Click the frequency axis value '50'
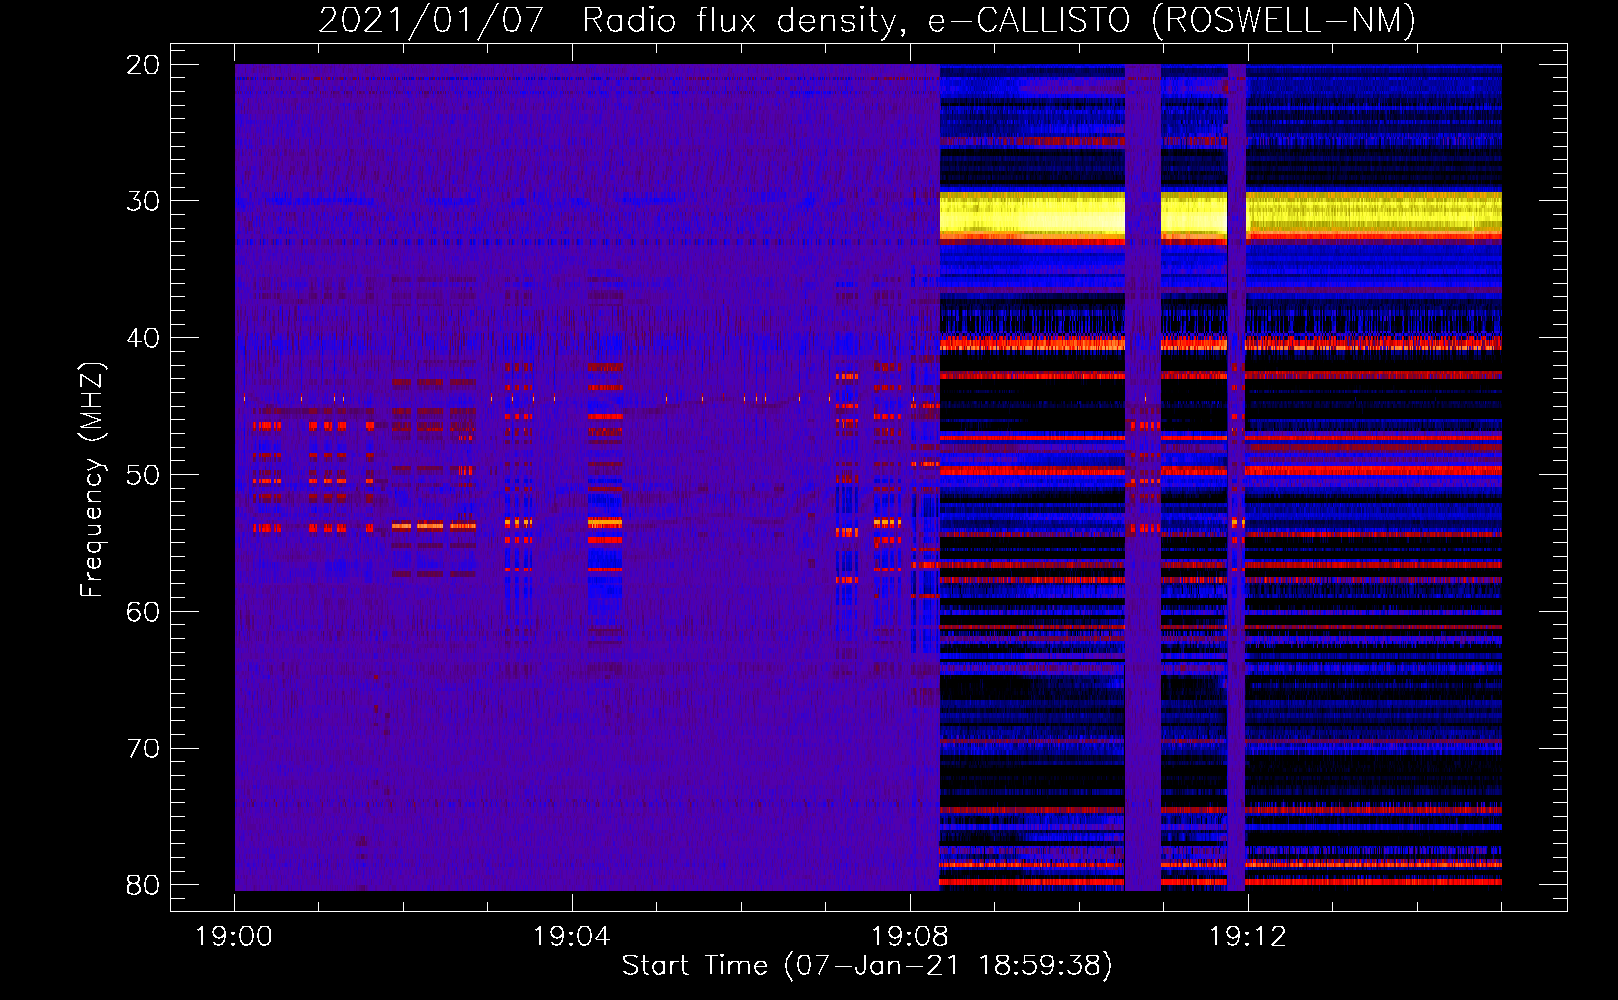Image resolution: width=1618 pixels, height=1000 pixels. pos(143,475)
